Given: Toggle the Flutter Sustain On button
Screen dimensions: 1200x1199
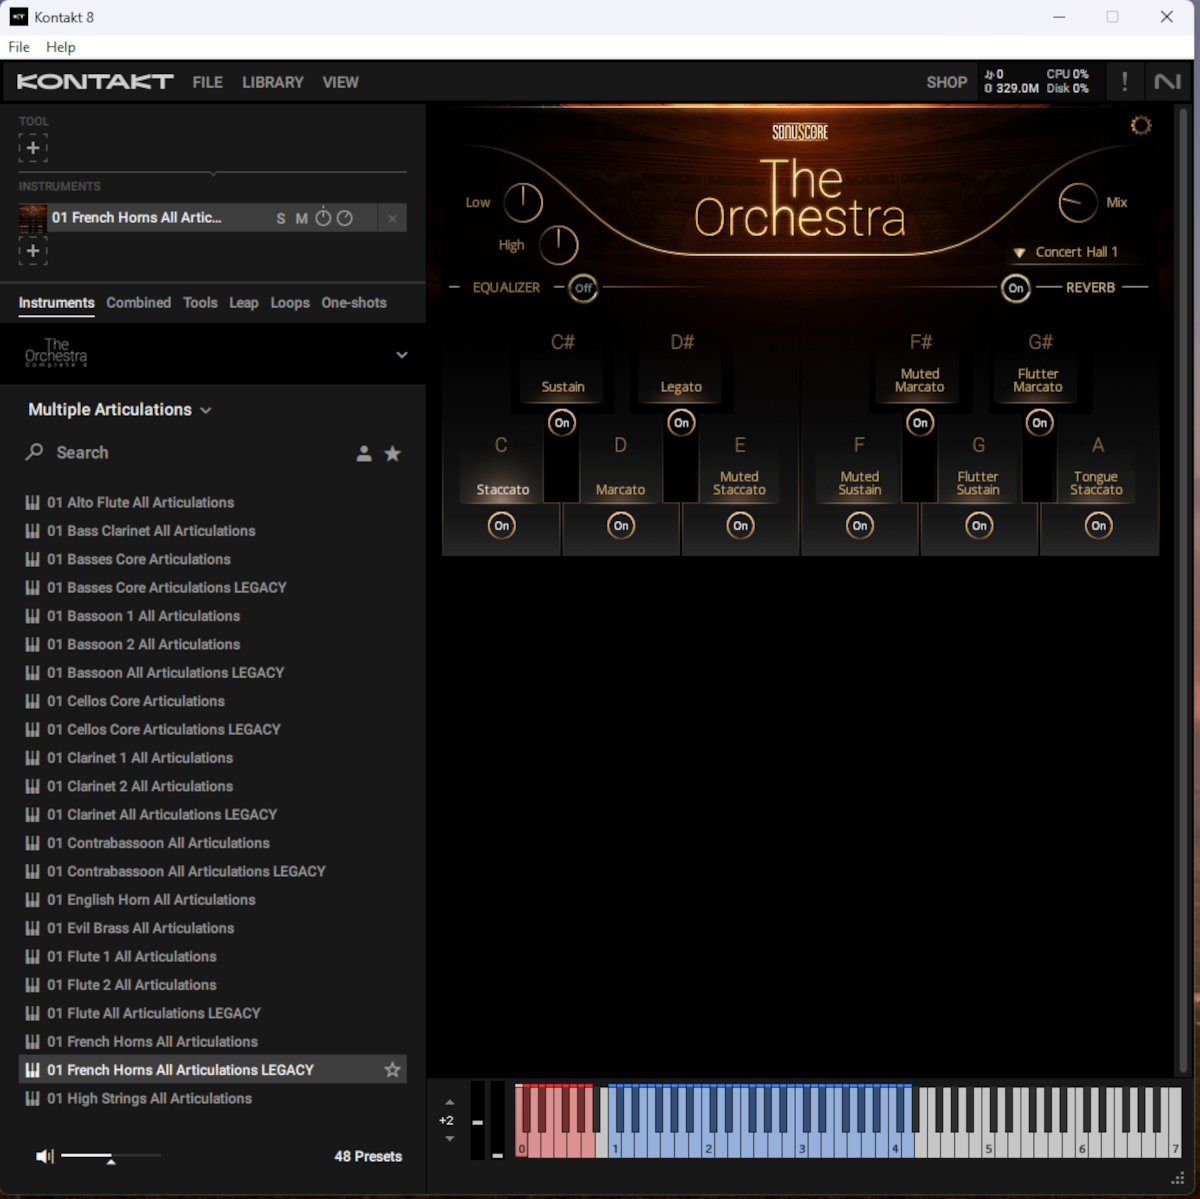Looking at the screenshot, I should pyautogui.click(x=979, y=526).
